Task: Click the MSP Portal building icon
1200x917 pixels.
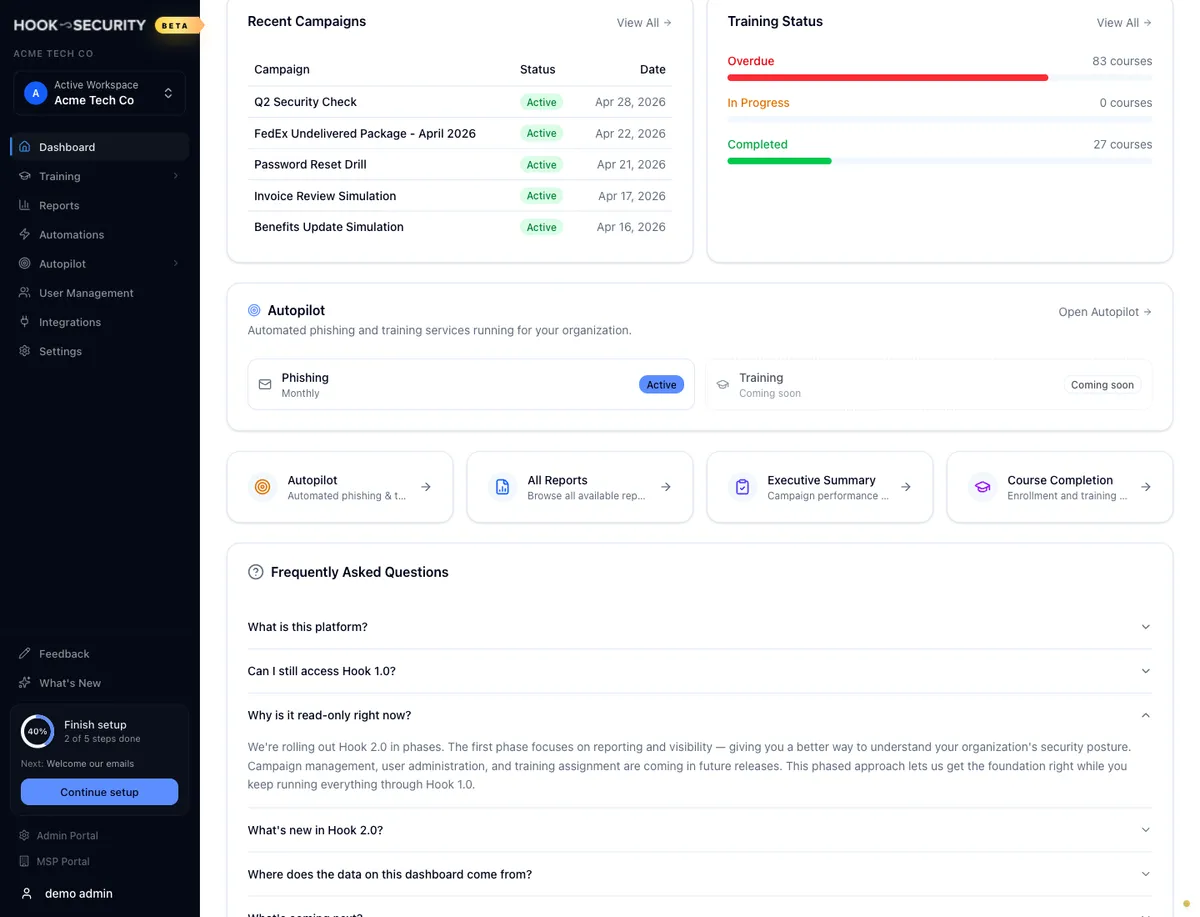Action: (x=25, y=861)
